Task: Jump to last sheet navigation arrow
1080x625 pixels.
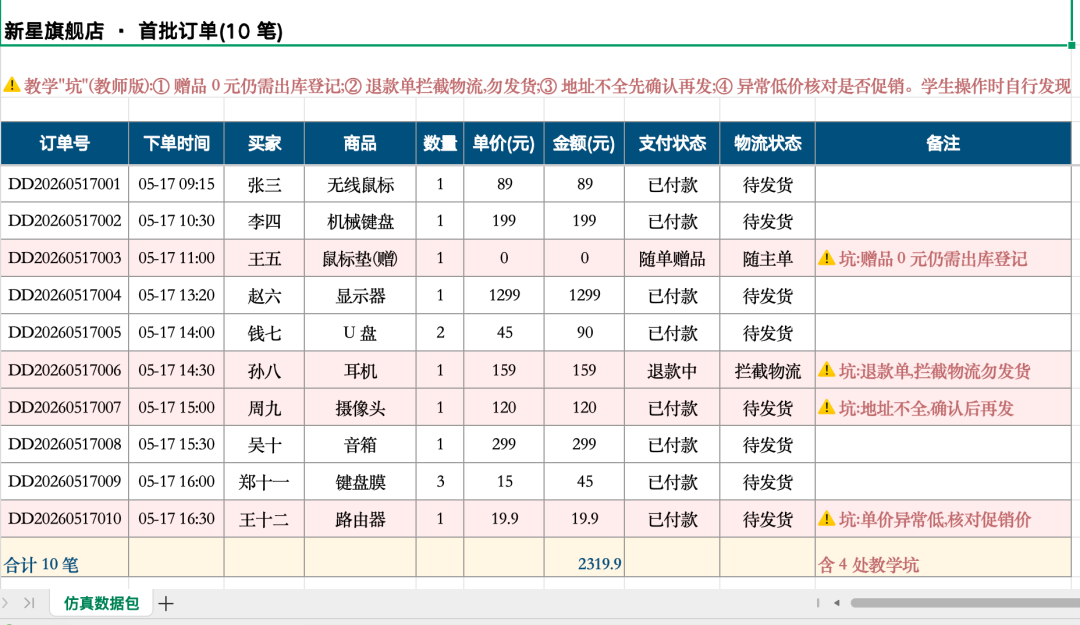Action: [x=29, y=603]
